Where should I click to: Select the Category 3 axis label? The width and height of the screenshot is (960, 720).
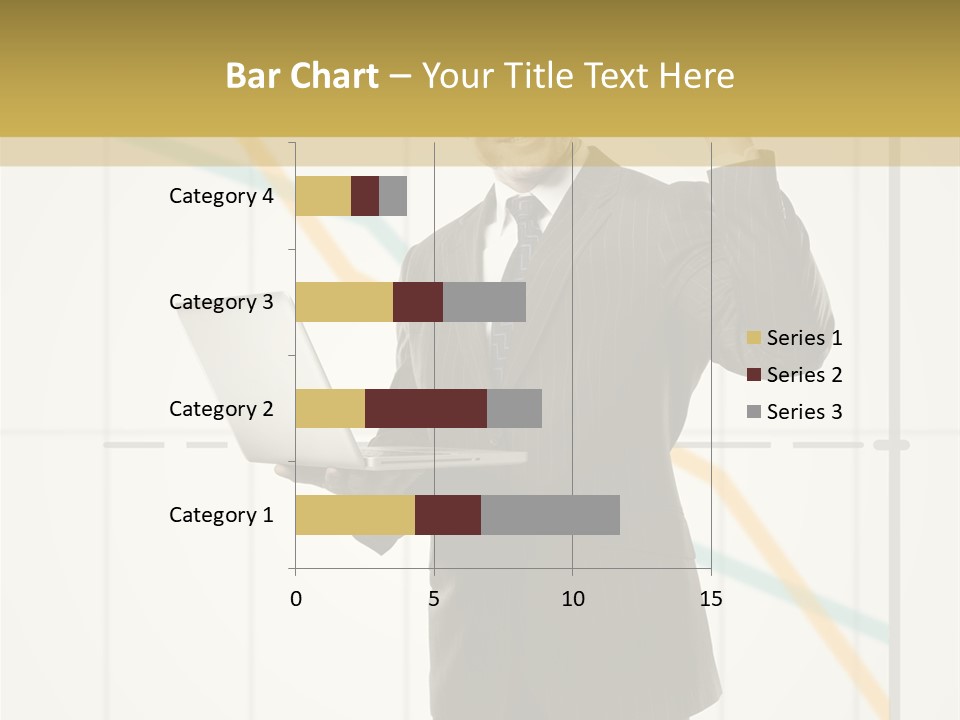[221, 302]
